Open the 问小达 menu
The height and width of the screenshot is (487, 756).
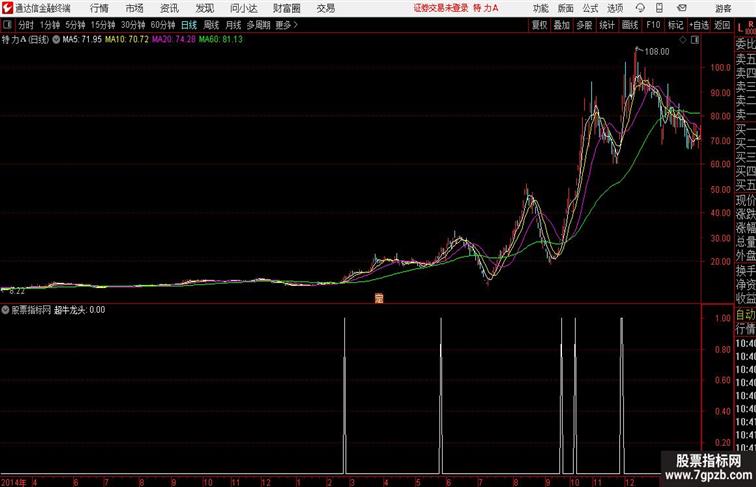tap(243, 8)
